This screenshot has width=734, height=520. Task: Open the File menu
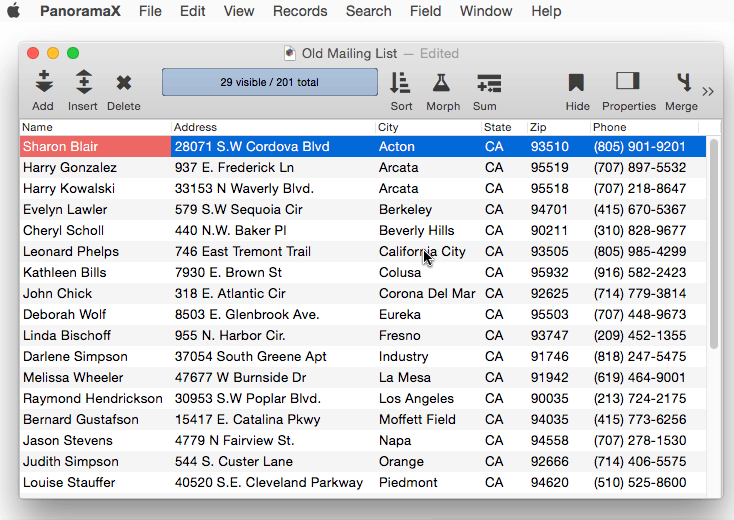(x=150, y=11)
